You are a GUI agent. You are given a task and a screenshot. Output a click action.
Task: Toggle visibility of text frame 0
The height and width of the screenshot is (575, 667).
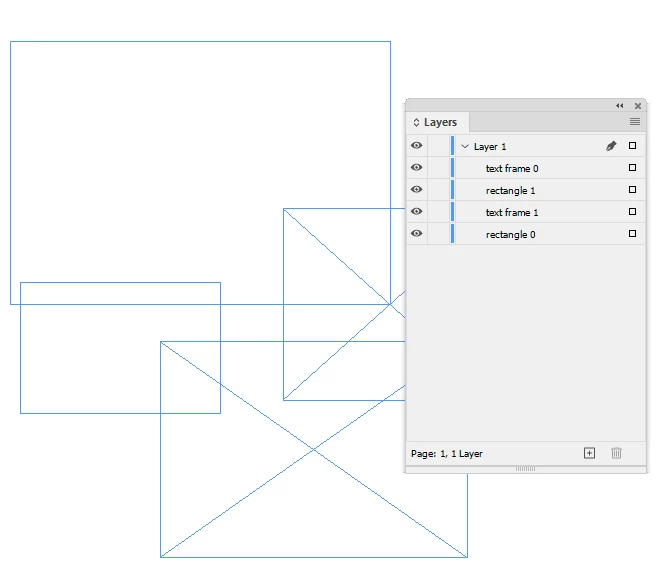point(417,168)
